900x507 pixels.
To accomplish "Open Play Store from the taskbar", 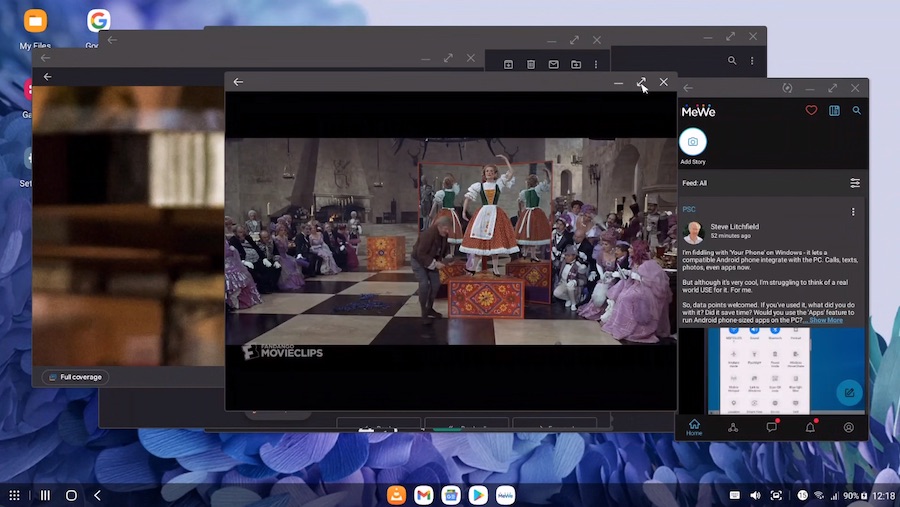I will click(478, 495).
